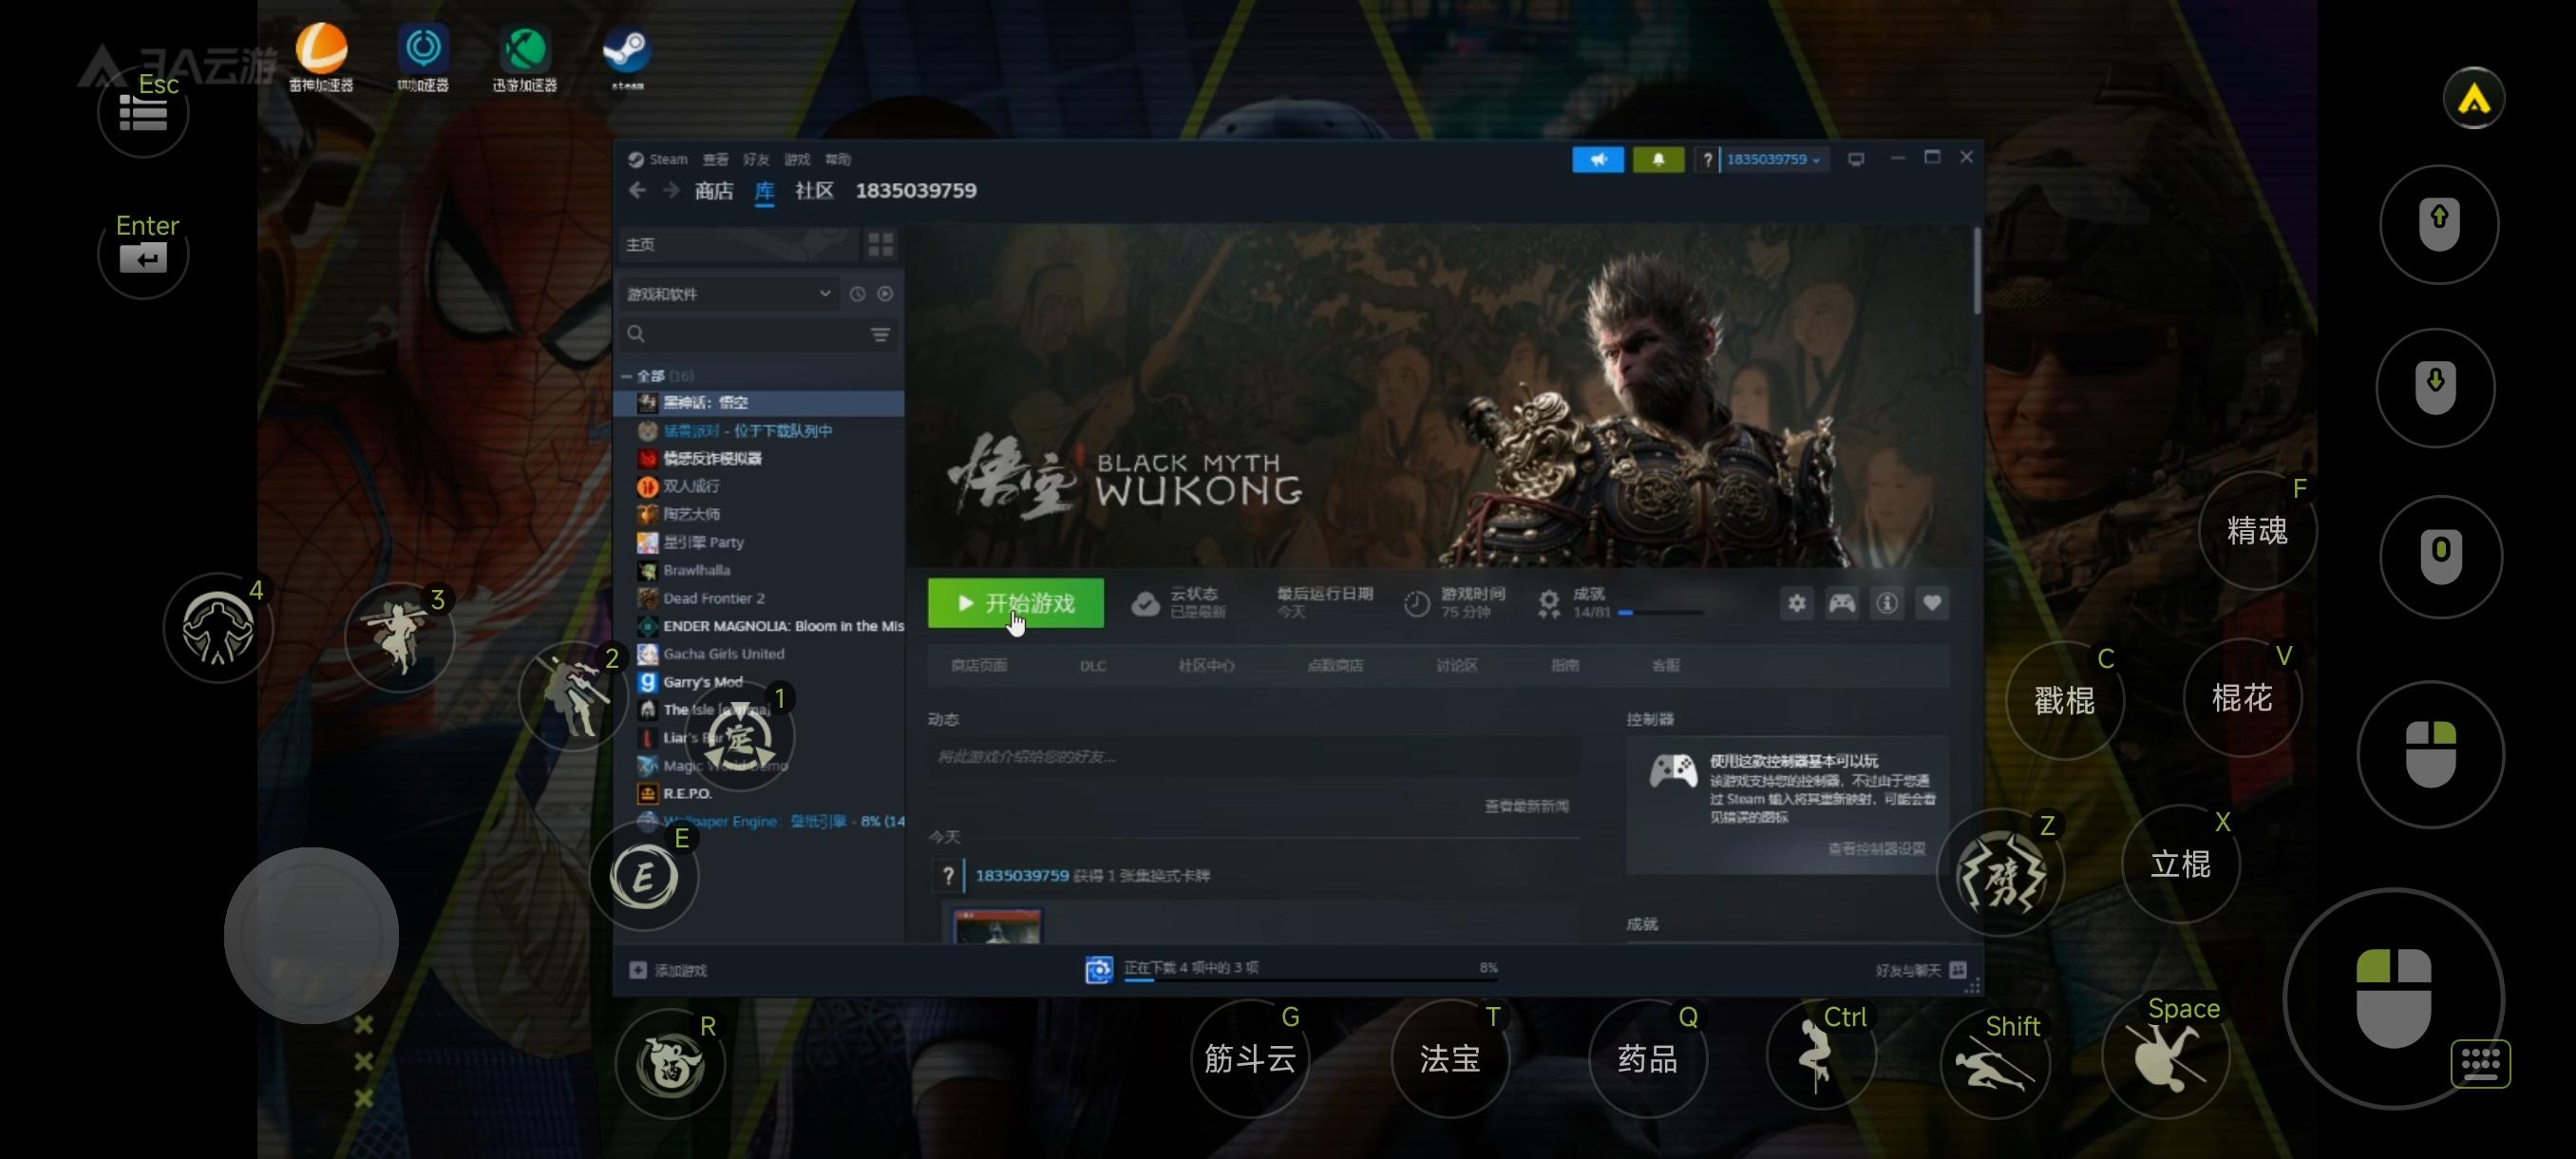Image resolution: width=2576 pixels, height=1159 pixels.
Task: Open the 游戏和软件 dropdown
Action: tap(729, 294)
